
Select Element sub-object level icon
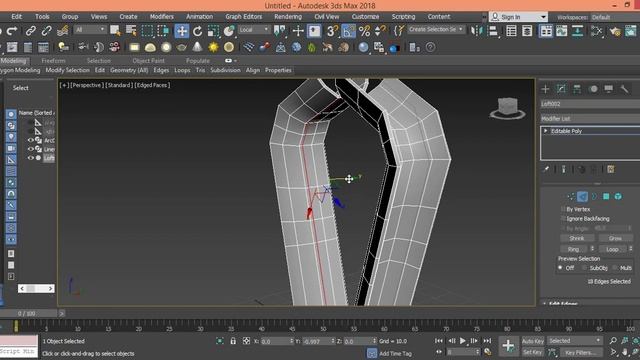click(618, 197)
